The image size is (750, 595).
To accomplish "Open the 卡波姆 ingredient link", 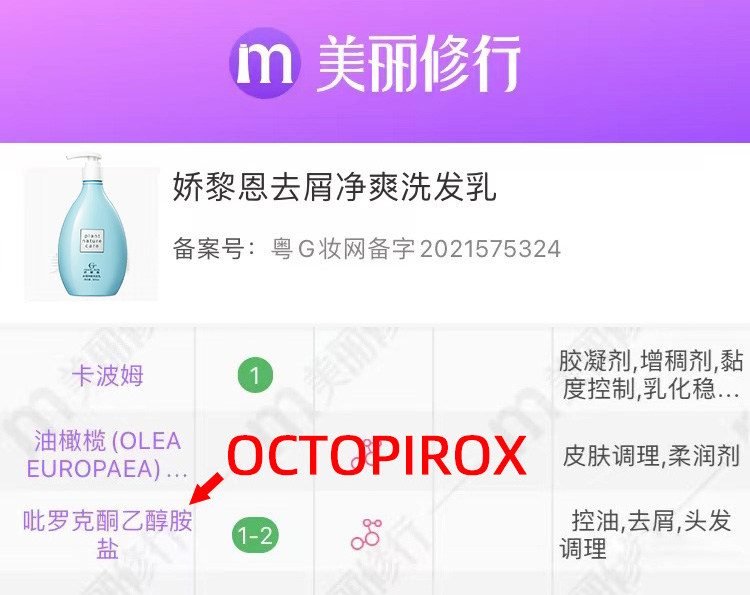I will pyautogui.click(x=108, y=375).
